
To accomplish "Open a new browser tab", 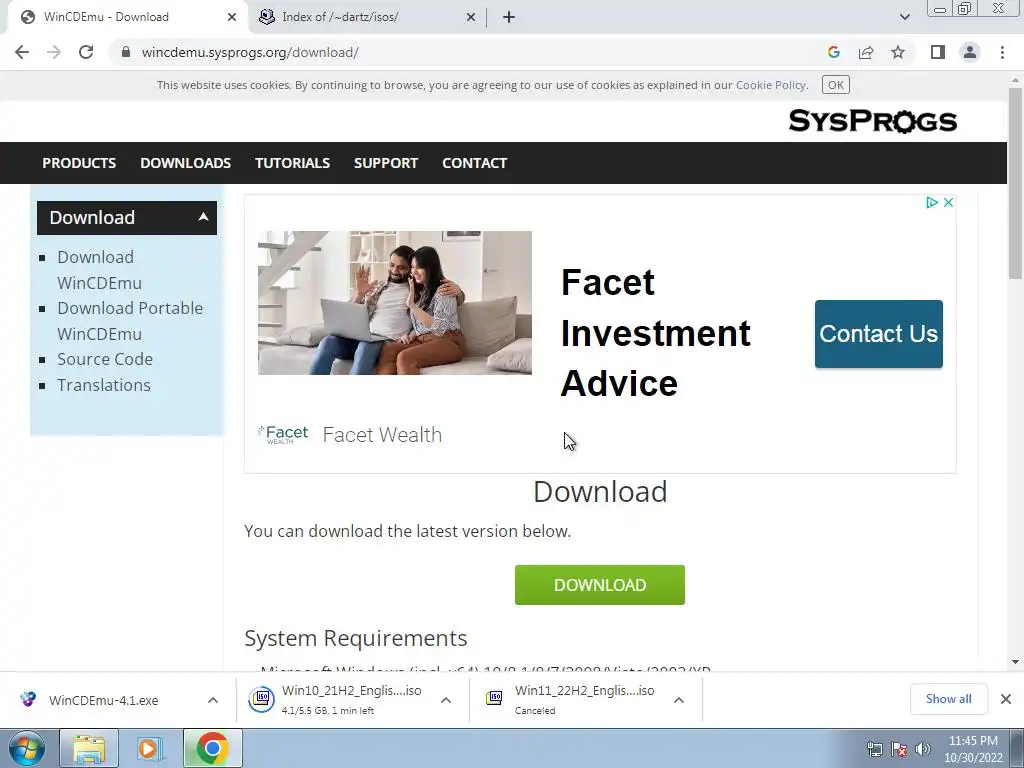I will (x=509, y=17).
